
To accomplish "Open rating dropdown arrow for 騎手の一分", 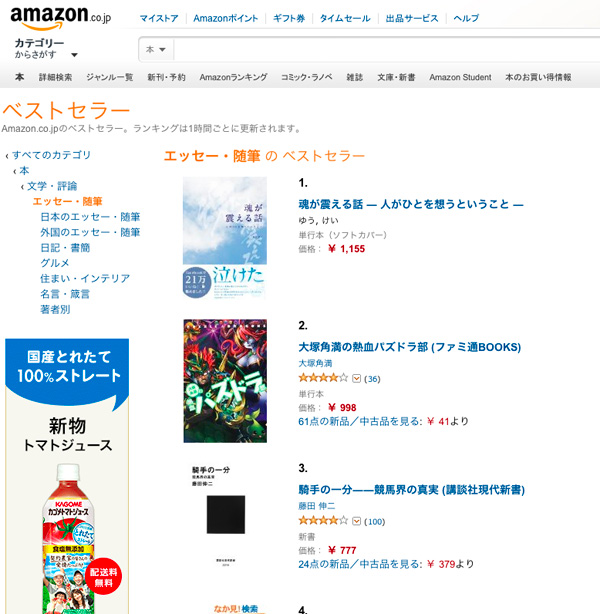I will pos(356,521).
